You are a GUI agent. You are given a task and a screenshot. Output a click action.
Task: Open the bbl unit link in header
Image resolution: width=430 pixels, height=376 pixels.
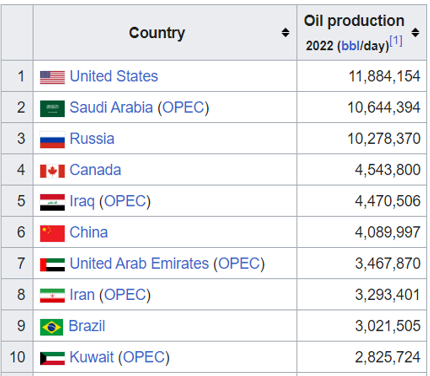point(351,46)
